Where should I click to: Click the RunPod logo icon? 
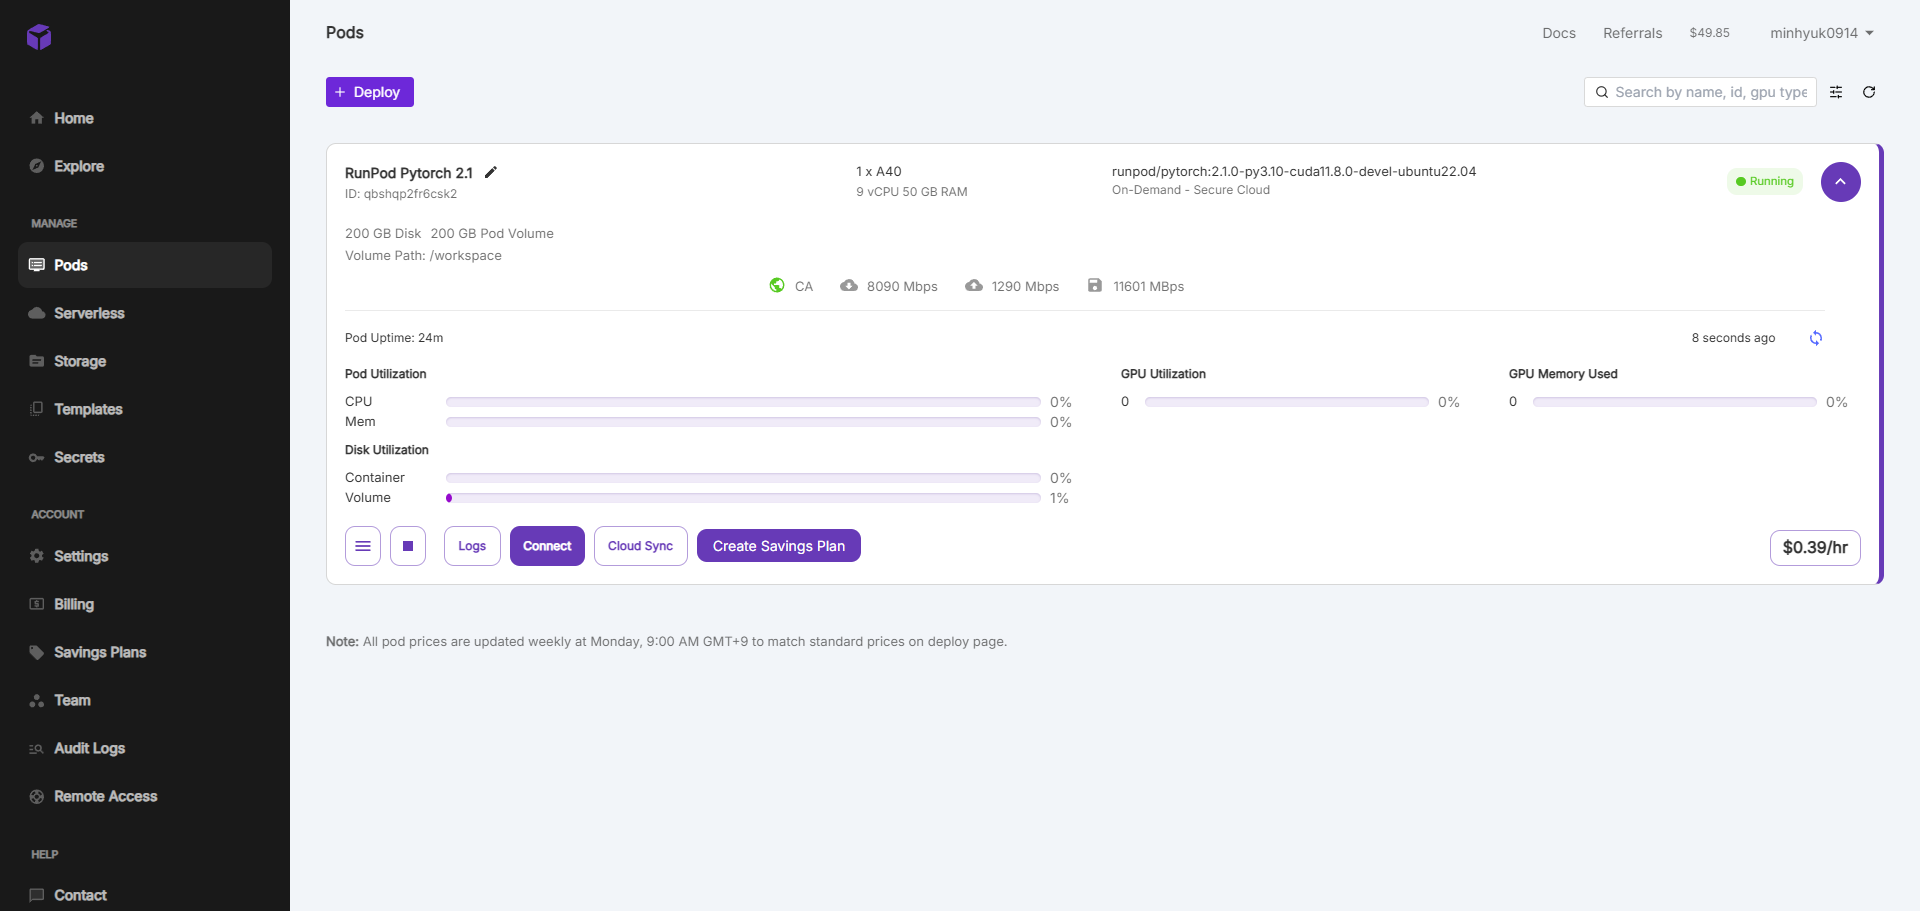pos(39,37)
